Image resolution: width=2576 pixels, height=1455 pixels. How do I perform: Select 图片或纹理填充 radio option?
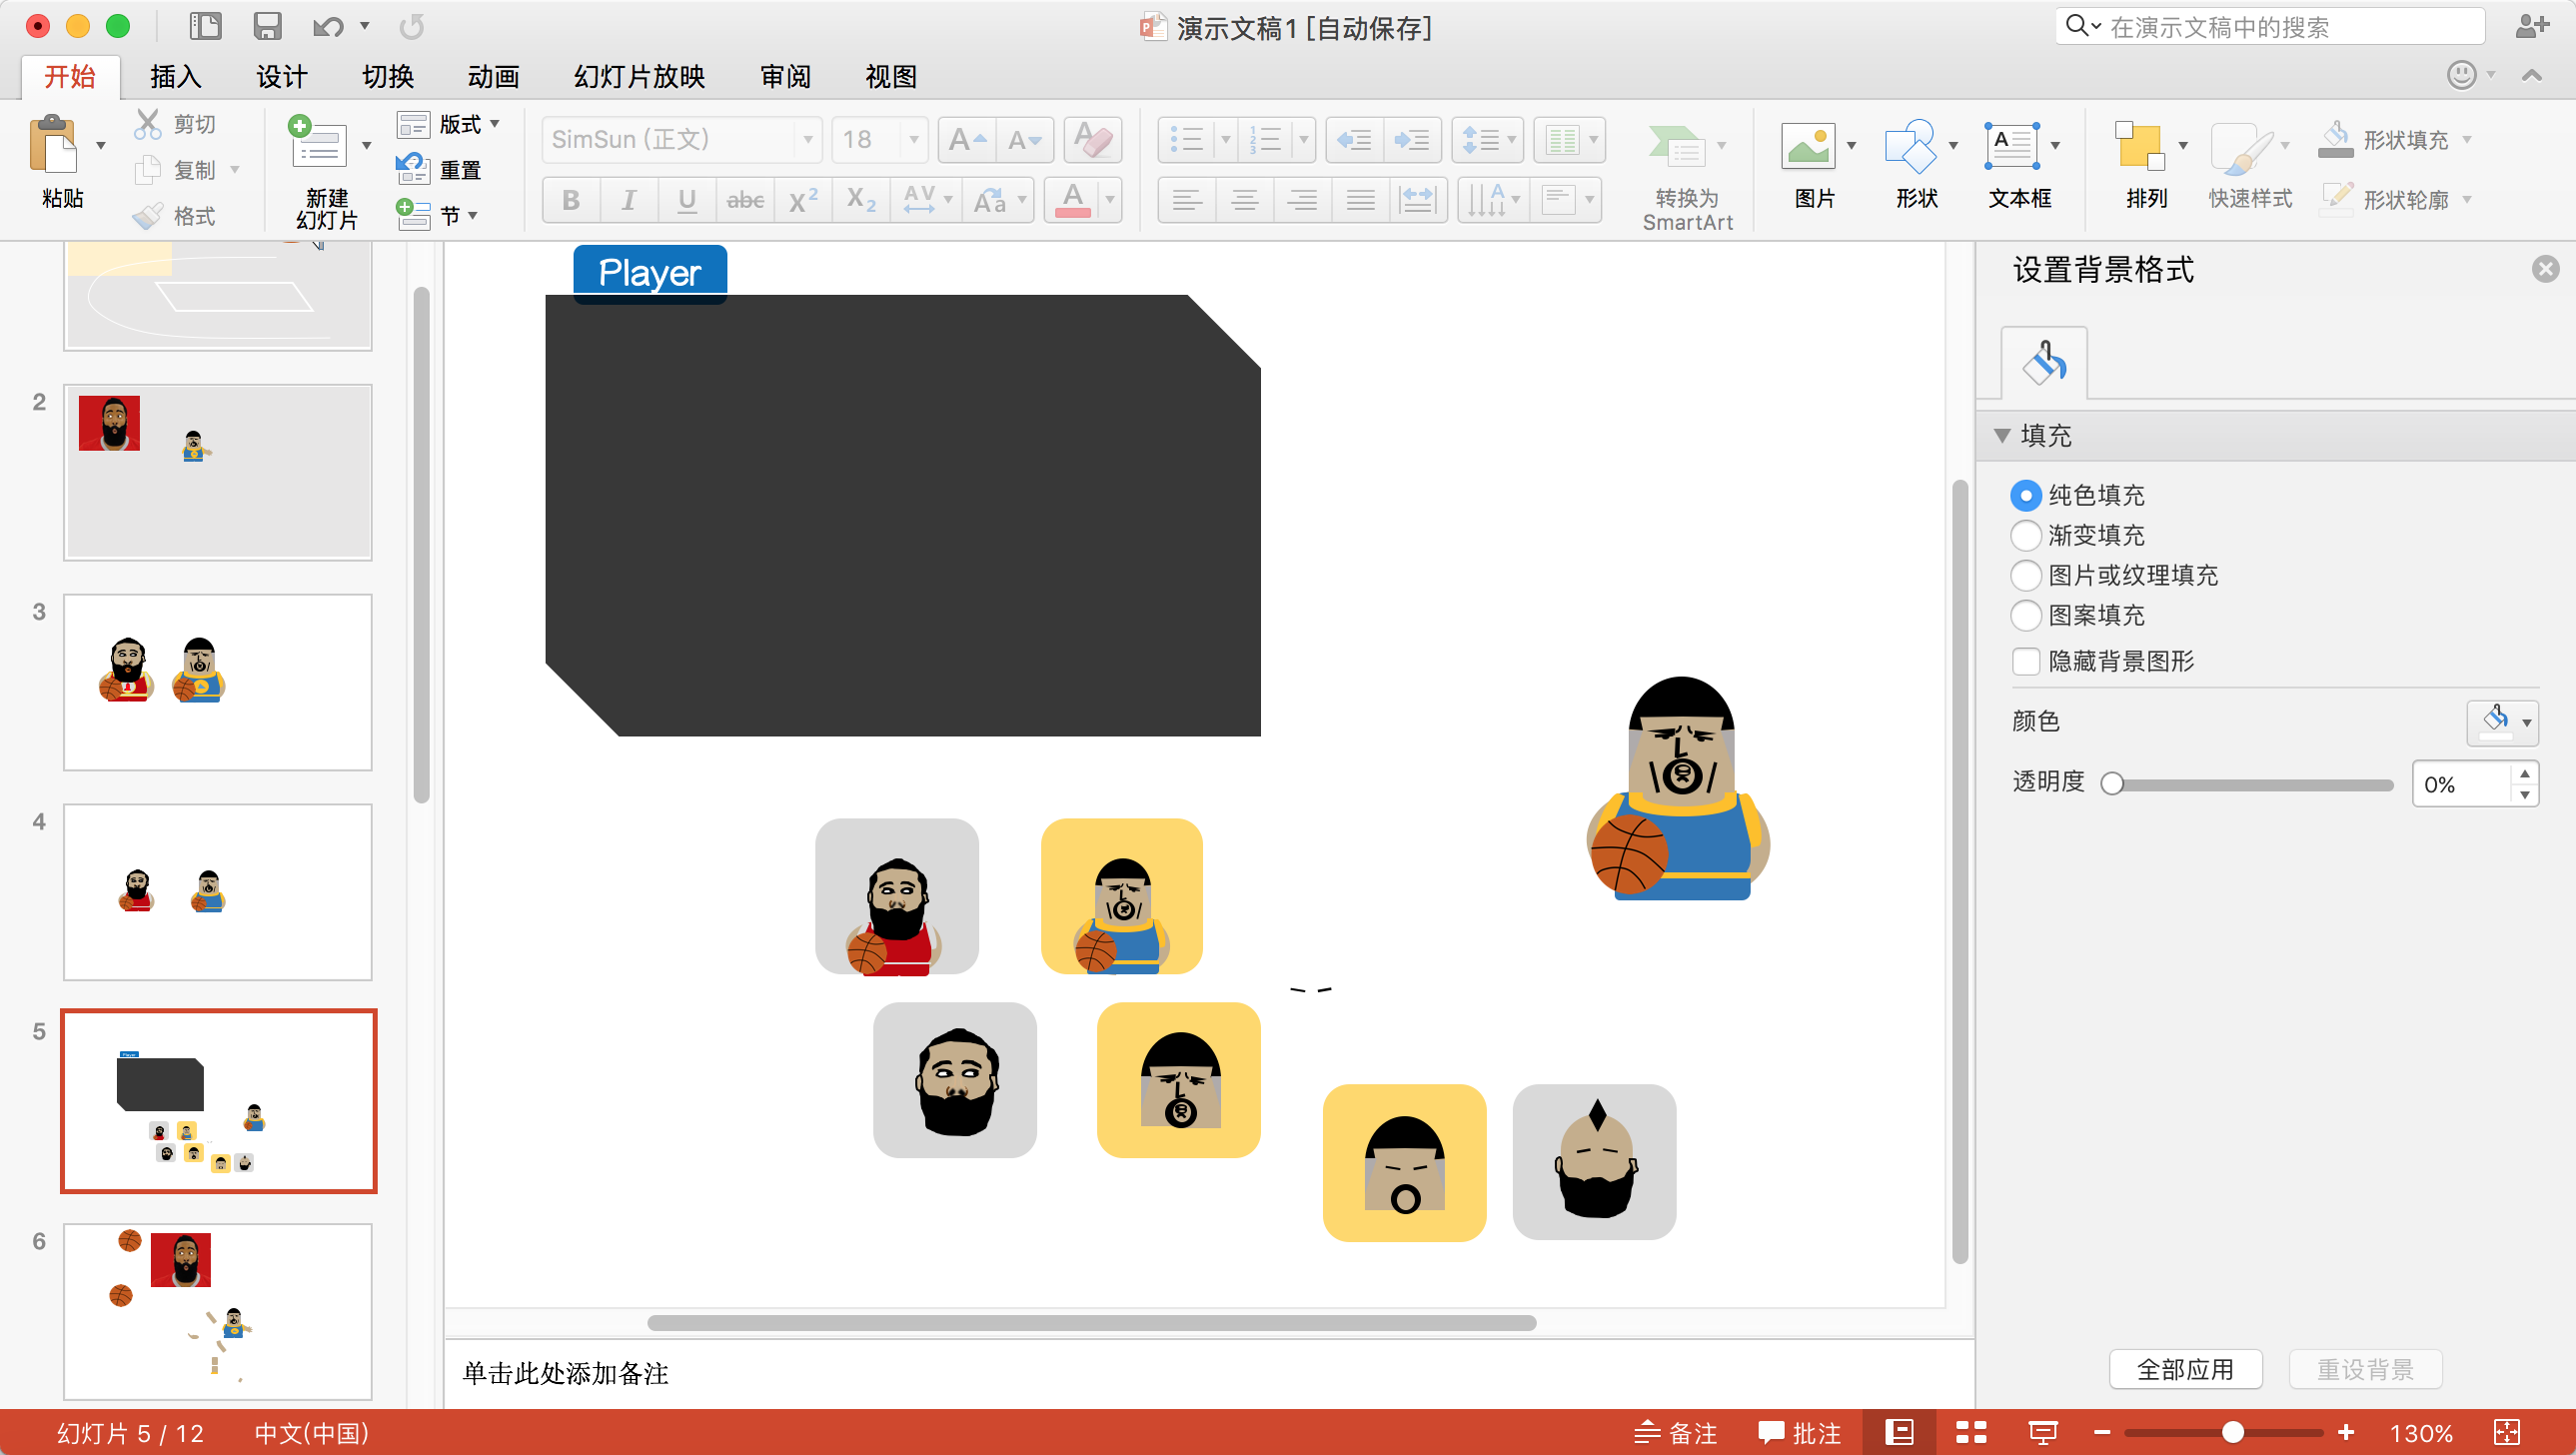point(2026,575)
